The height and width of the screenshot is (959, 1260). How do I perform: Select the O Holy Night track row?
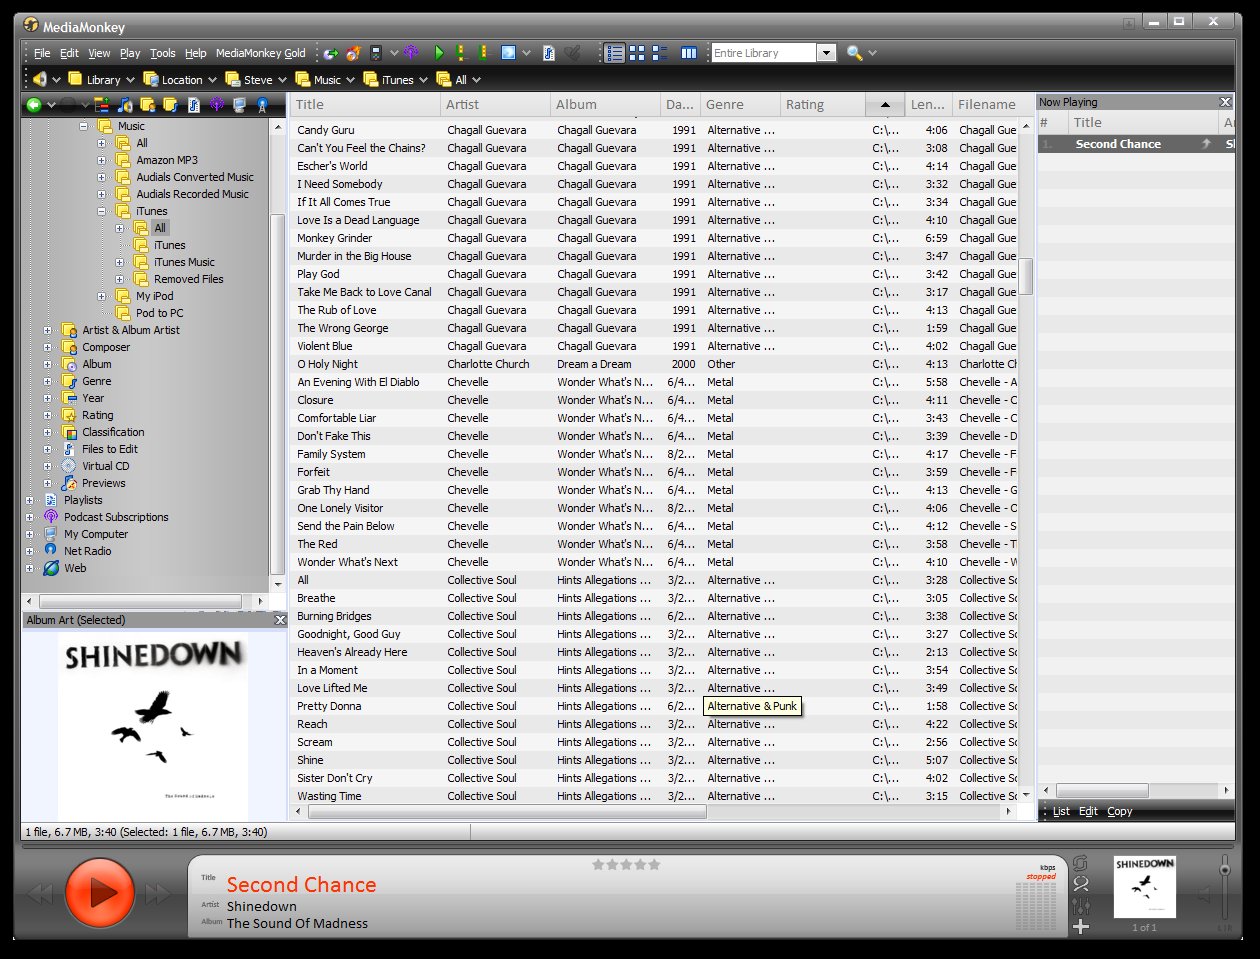[x=327, y=364]
